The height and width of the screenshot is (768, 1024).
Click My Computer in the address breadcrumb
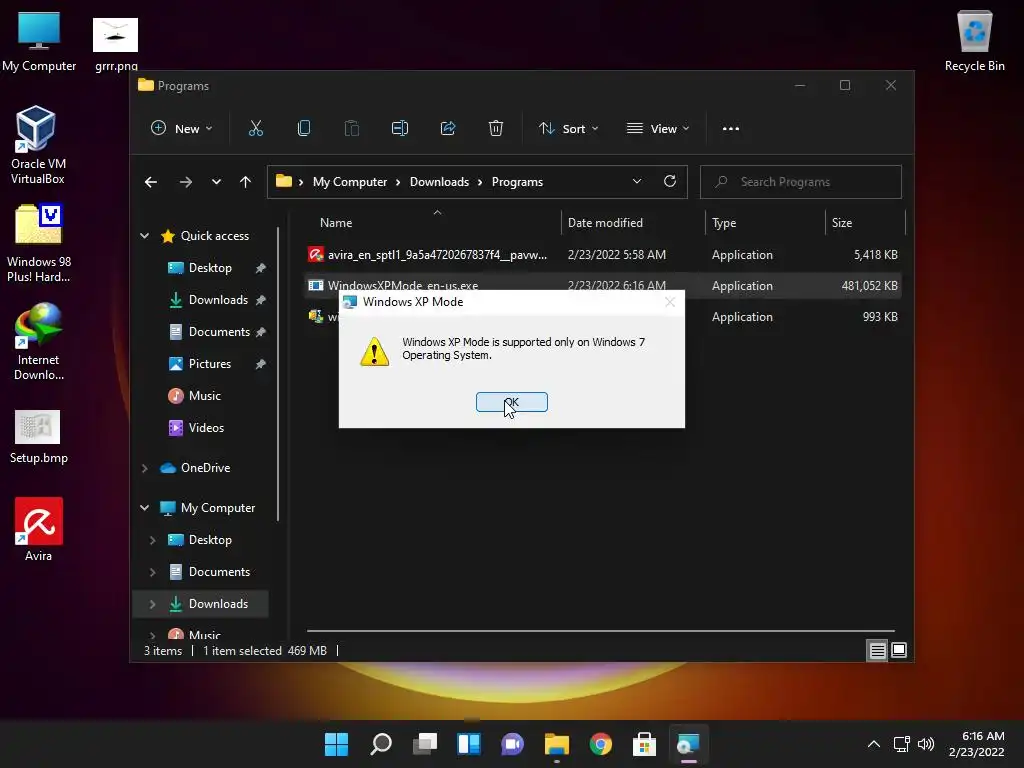(x=350, y=182)
